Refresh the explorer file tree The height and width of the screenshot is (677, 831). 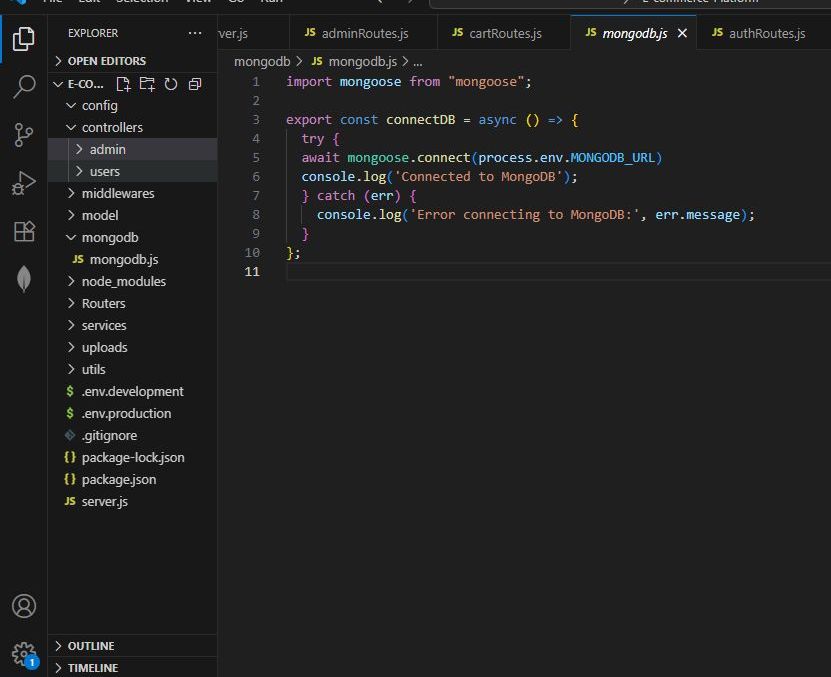click(171, 84)
